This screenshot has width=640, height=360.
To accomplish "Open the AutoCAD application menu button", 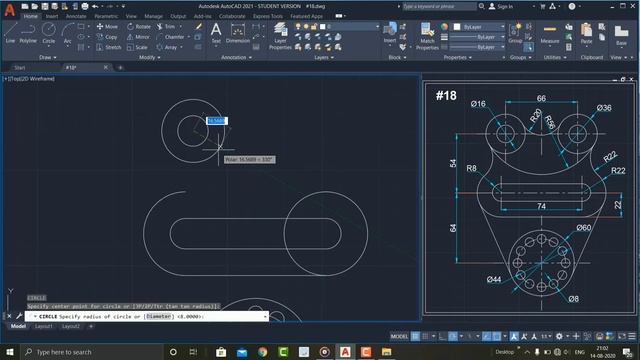I will coord(9,10).
